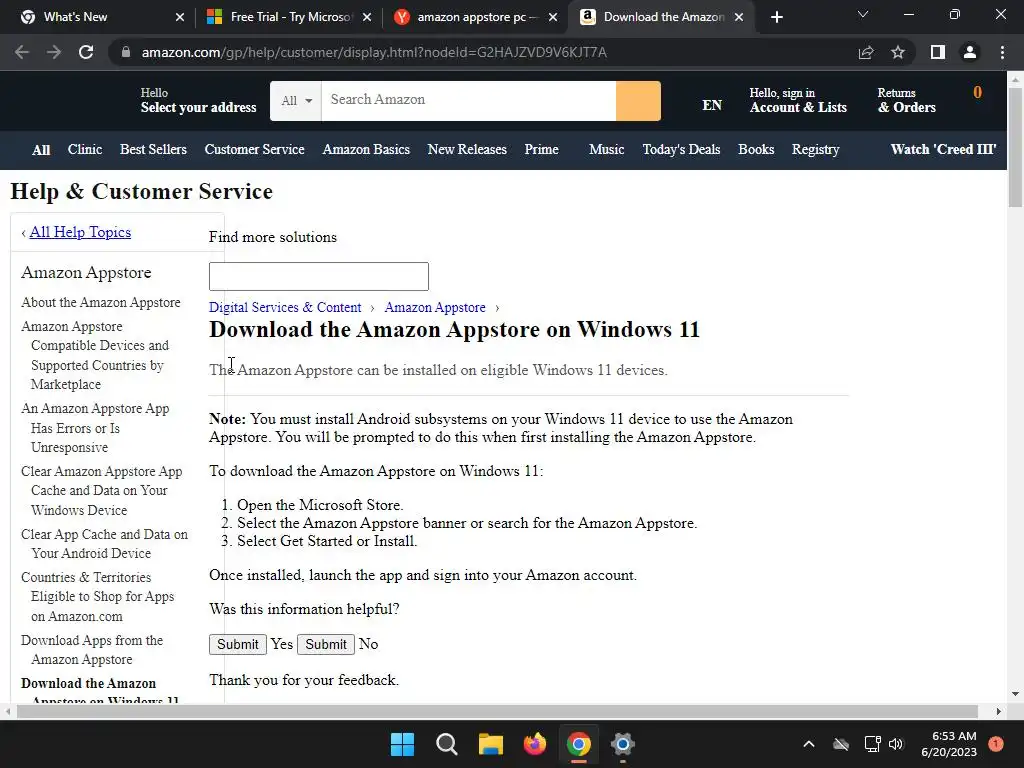Click the vertical page scrollbar thumb
Viewport: 1024px width, 768px height.
(x=1015, y=147)
